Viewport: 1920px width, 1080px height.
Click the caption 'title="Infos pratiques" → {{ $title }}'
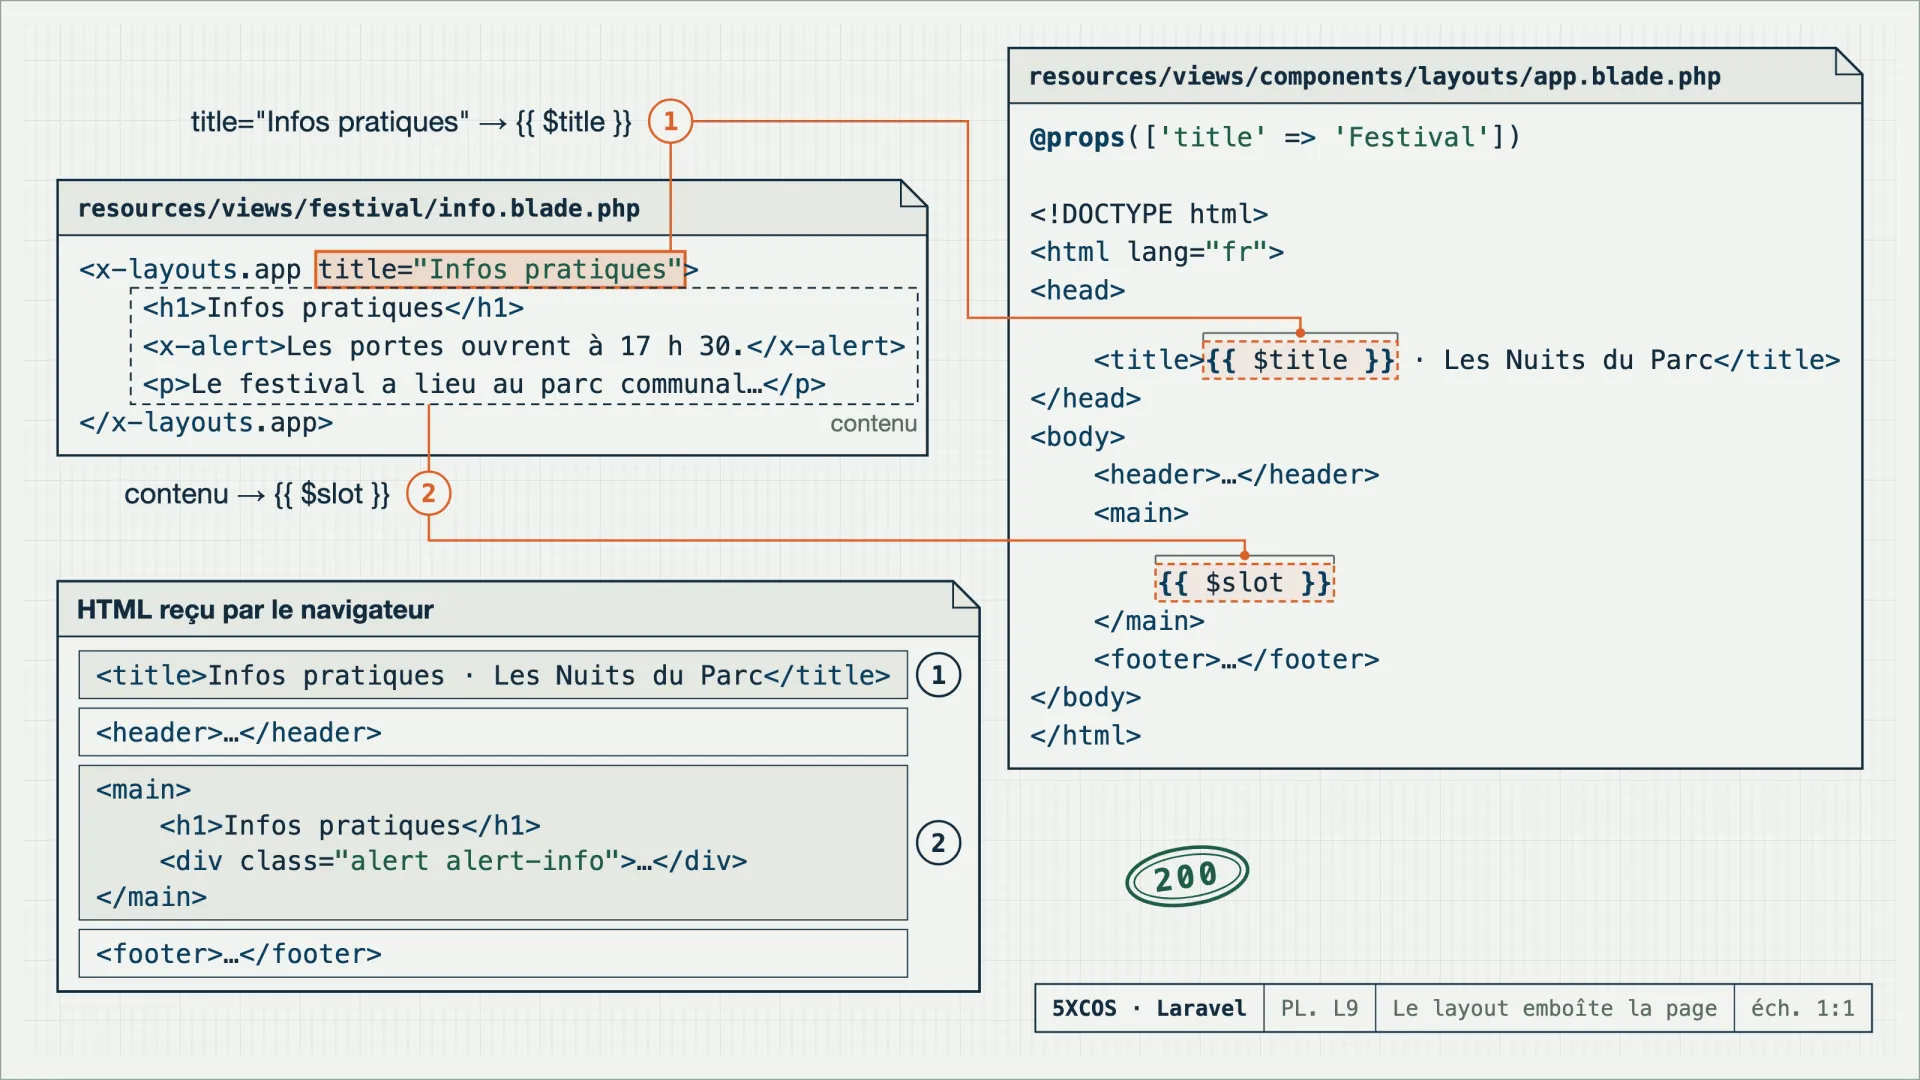(411, 122)
